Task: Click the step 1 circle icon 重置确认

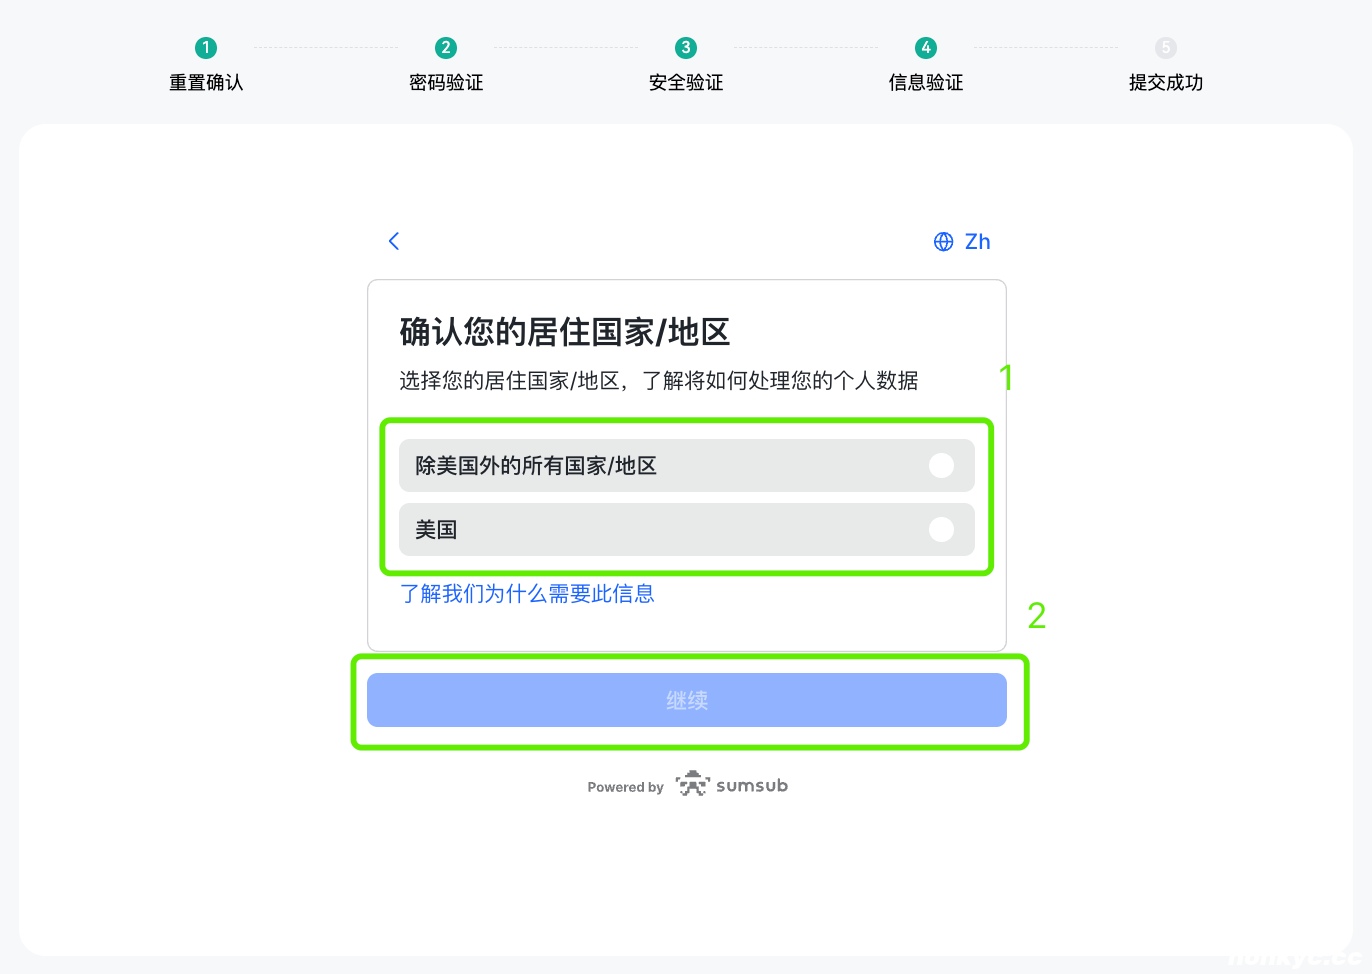Action: point(205,47)
